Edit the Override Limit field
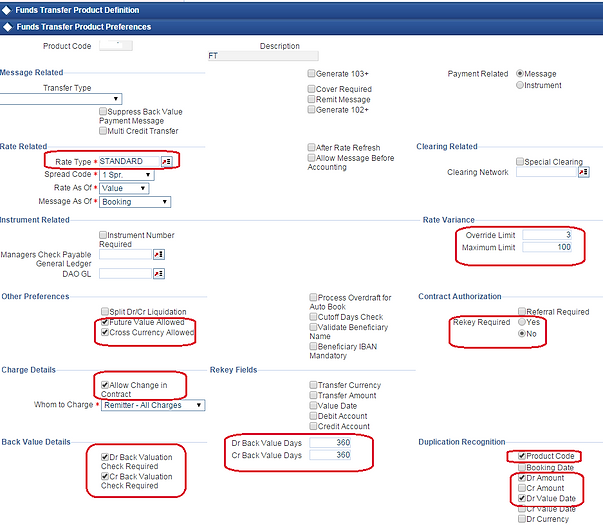 [547, 235]
